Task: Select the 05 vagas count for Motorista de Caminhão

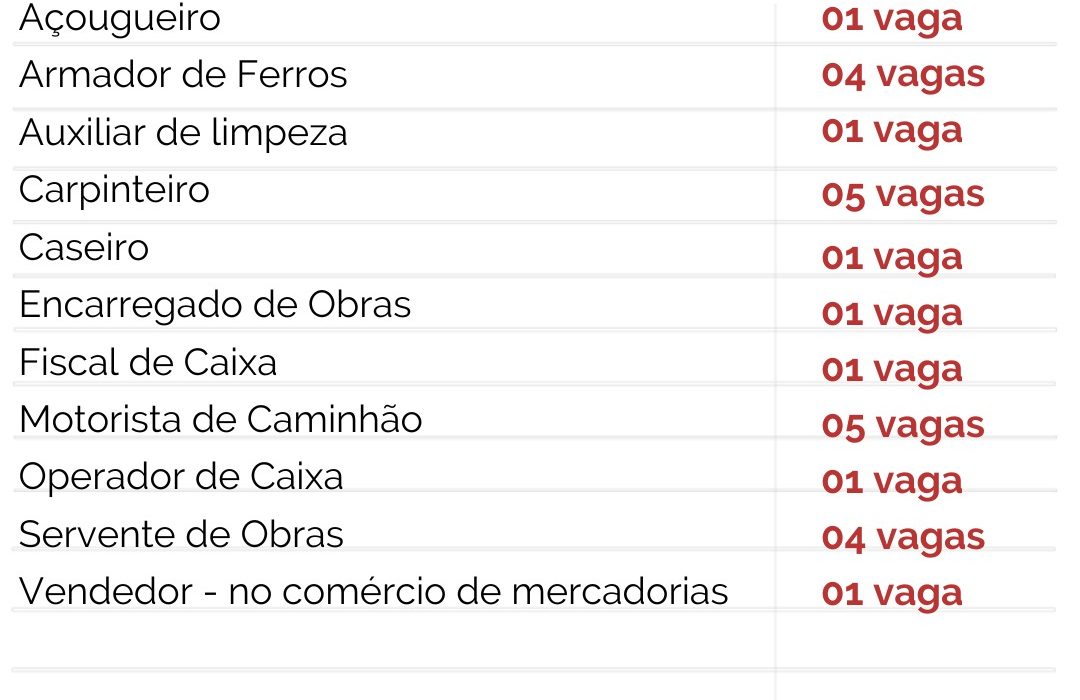Action: click(x=903, y=425)
